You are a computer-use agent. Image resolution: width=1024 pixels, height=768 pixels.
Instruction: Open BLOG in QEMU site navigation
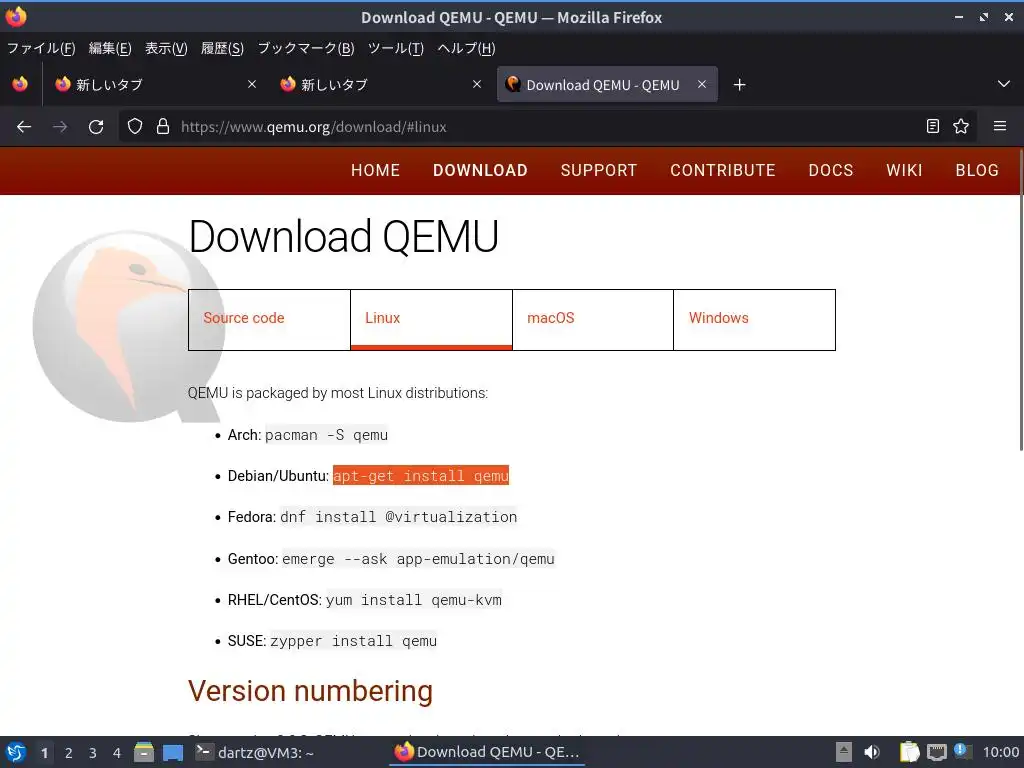tap(977, 170)
